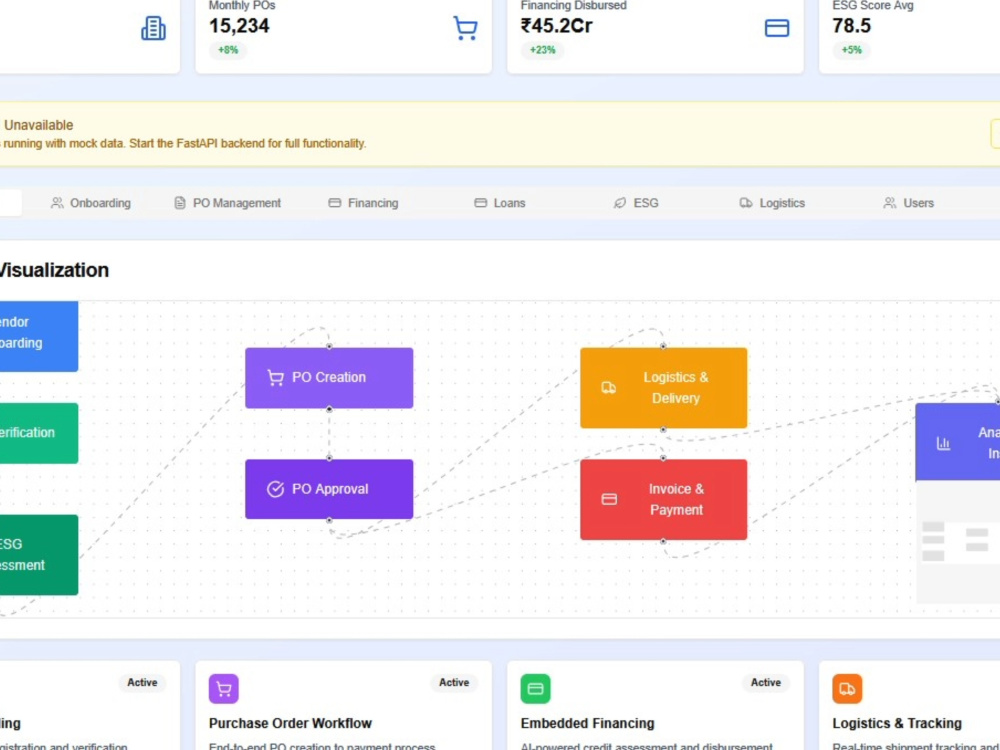
Task: Click the truck icon in the Logistics & Delivery node
Action: pos(609,388)
